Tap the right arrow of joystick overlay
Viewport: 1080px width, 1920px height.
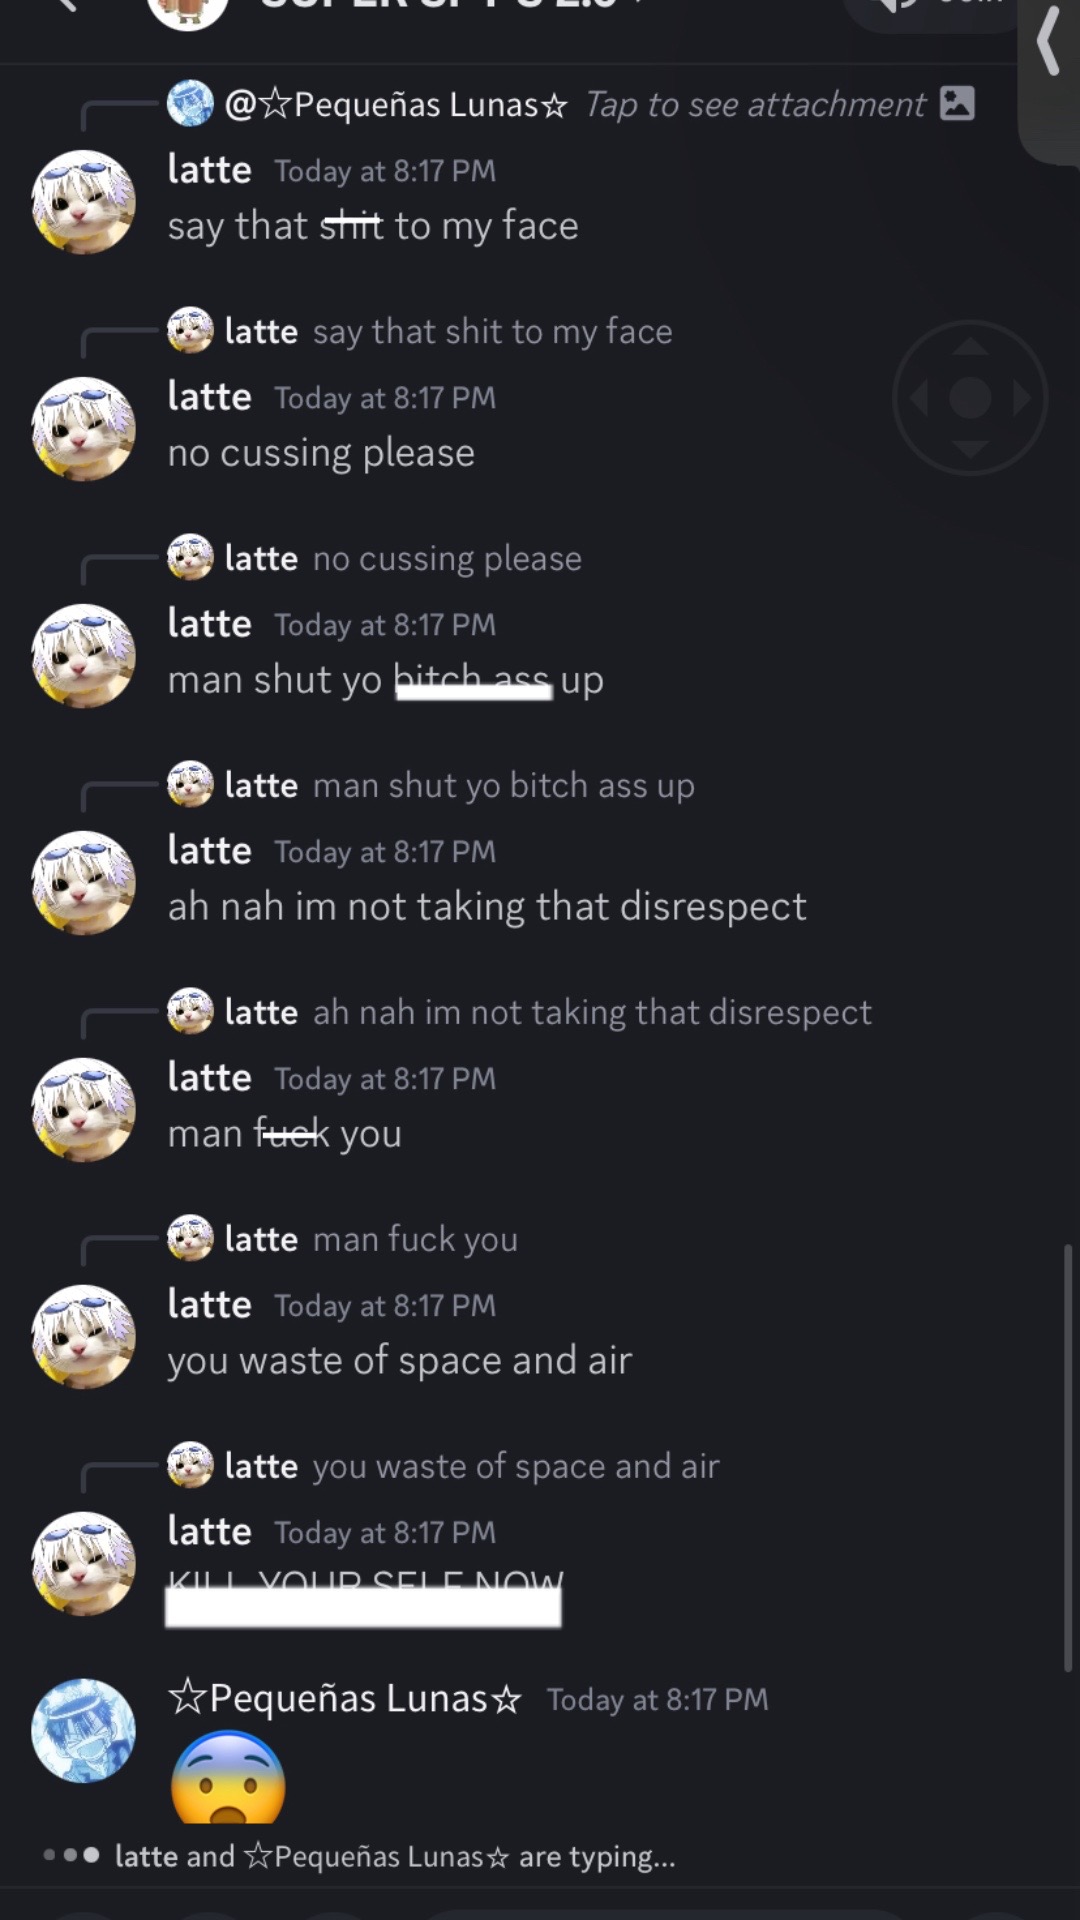click(x=1021, y=398)
